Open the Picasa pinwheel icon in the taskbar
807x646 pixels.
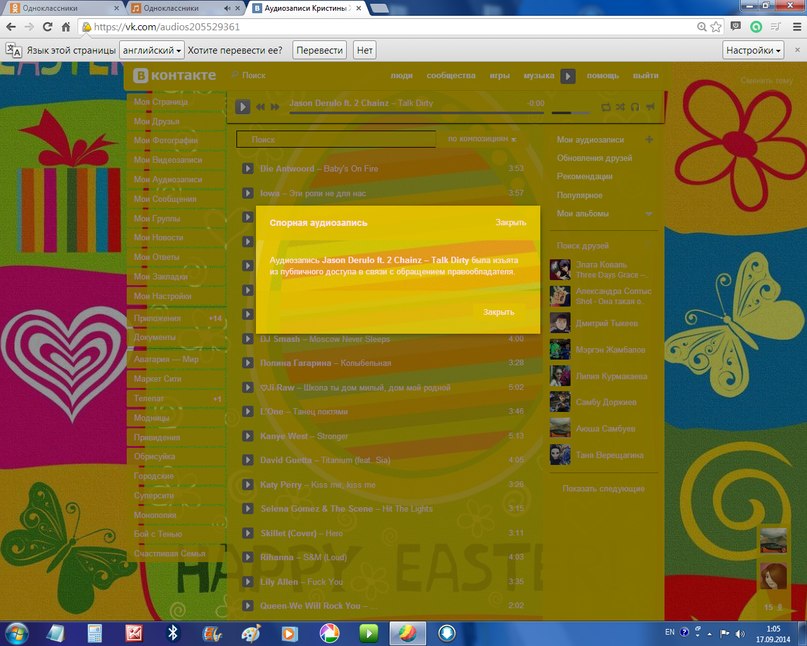(x=329, y=633)
